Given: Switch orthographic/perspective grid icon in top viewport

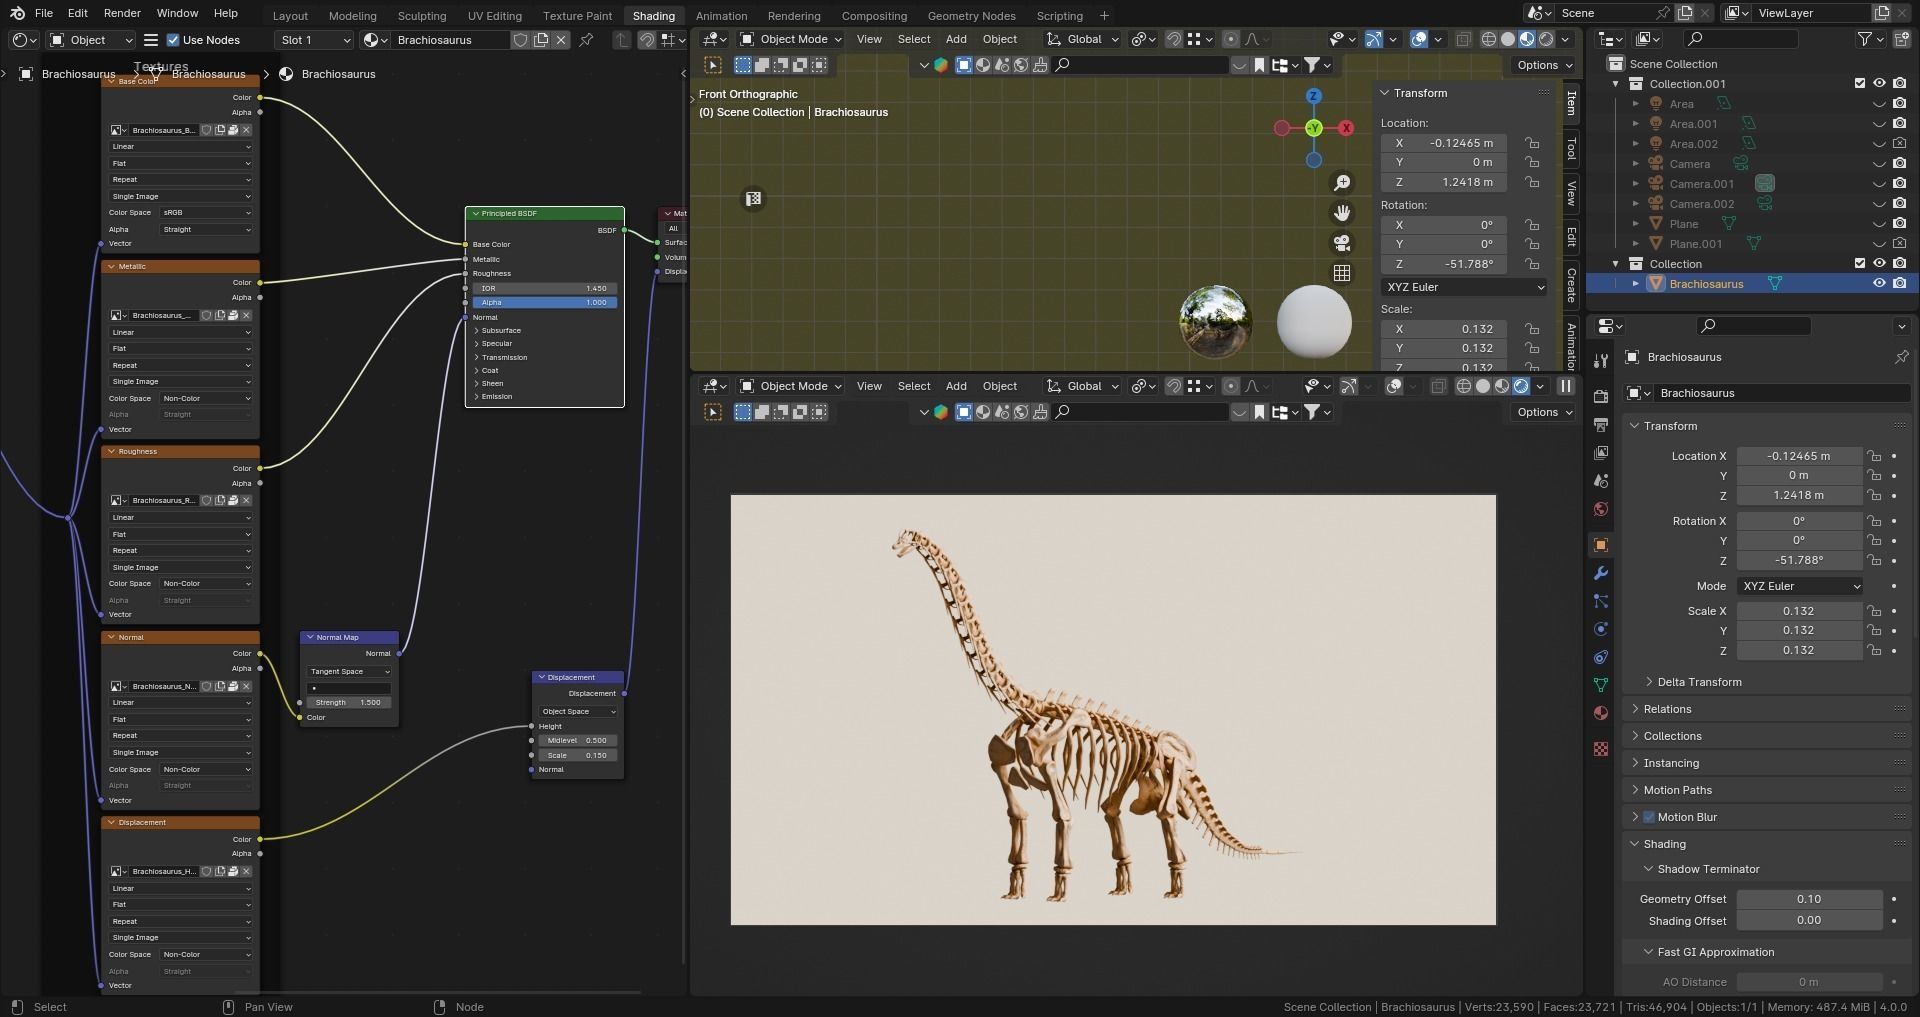Looking at the screenshot, I should 1342,273.
